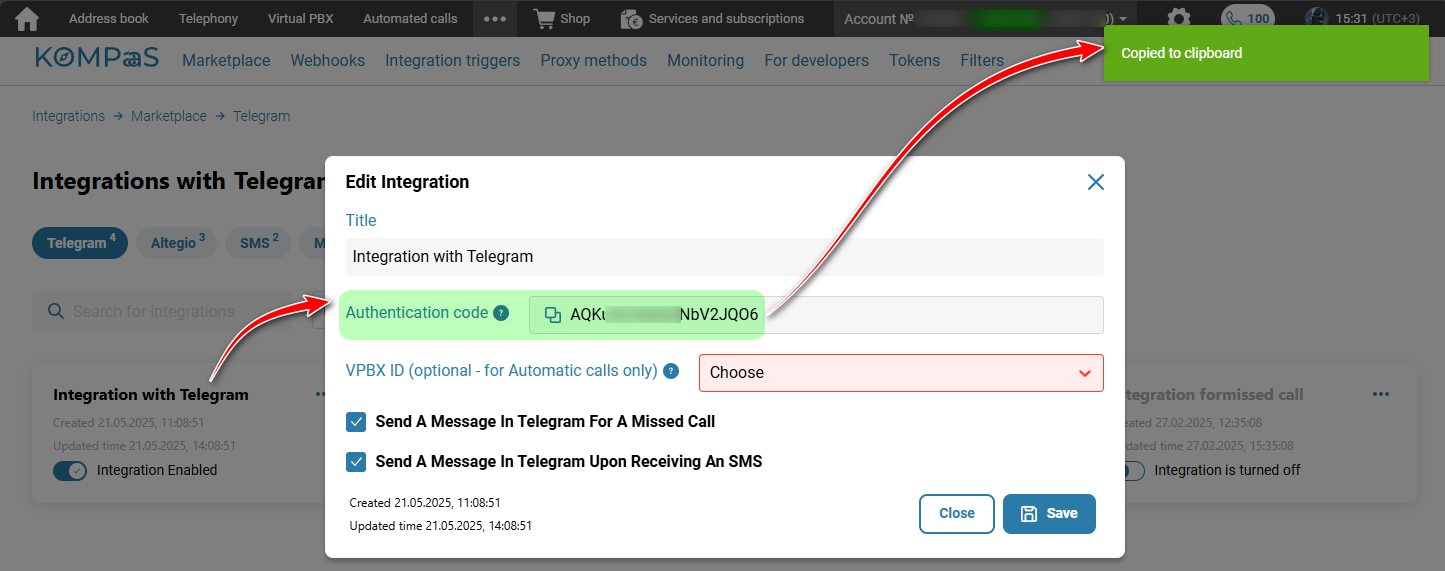Select the Altegio filter chip
Screen dimensions: 1445x571
pyautogui.click(x=177, y=243)
